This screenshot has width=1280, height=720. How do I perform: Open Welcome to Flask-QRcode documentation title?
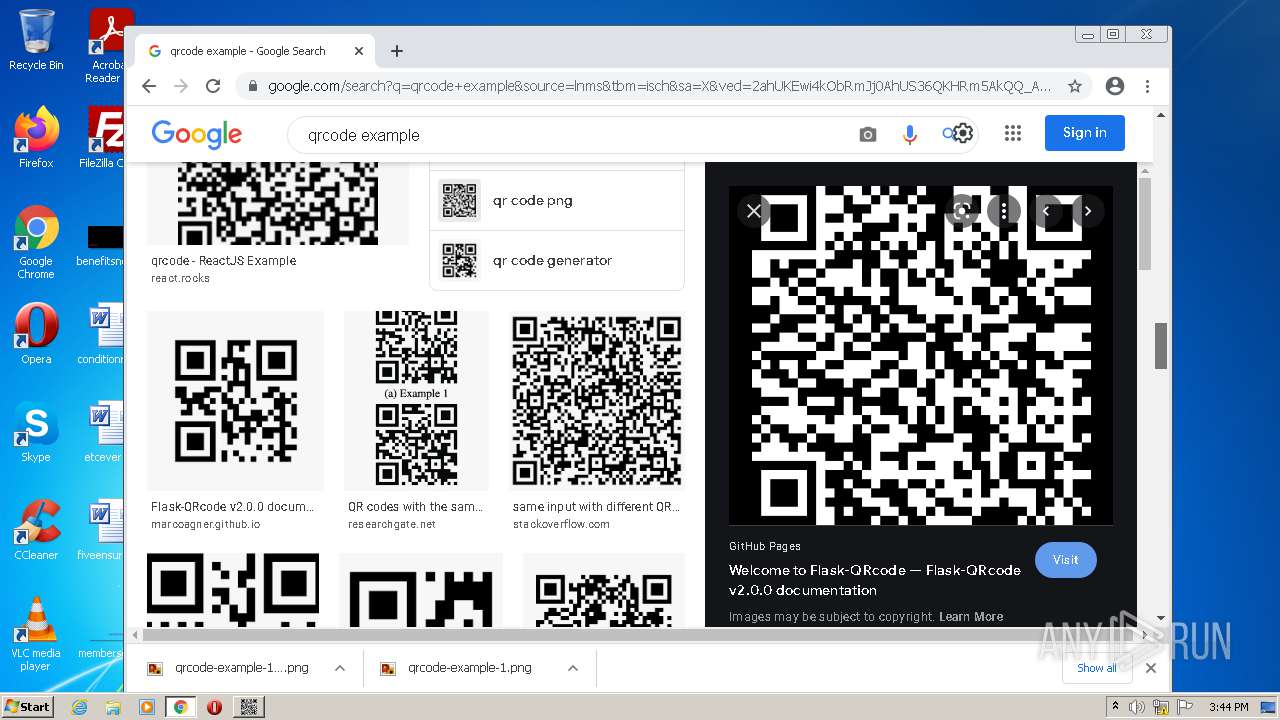coord(875,580)
